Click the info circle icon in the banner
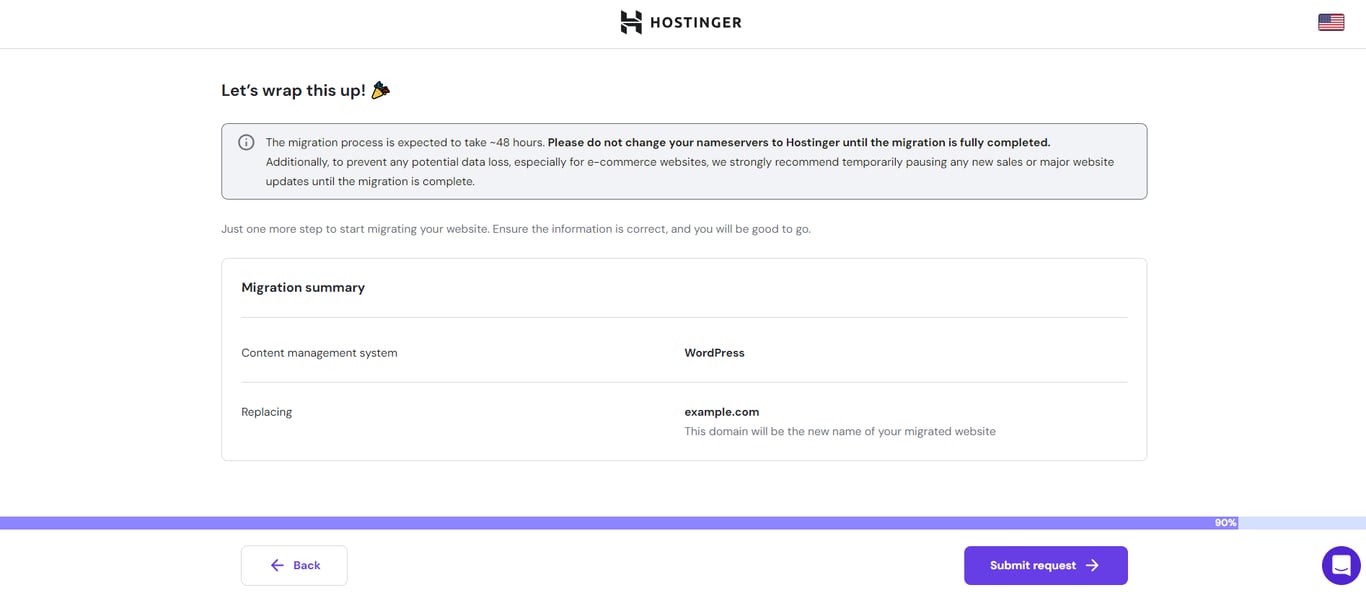The height and width of the screenshot is (598, 1366). (246, 141)
